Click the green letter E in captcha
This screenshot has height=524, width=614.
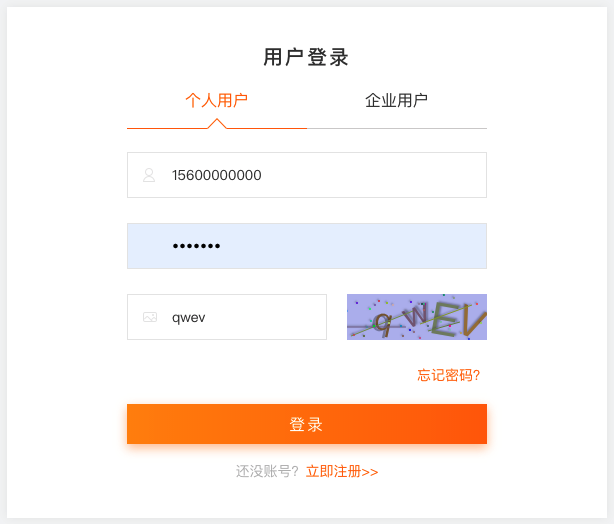443,320
